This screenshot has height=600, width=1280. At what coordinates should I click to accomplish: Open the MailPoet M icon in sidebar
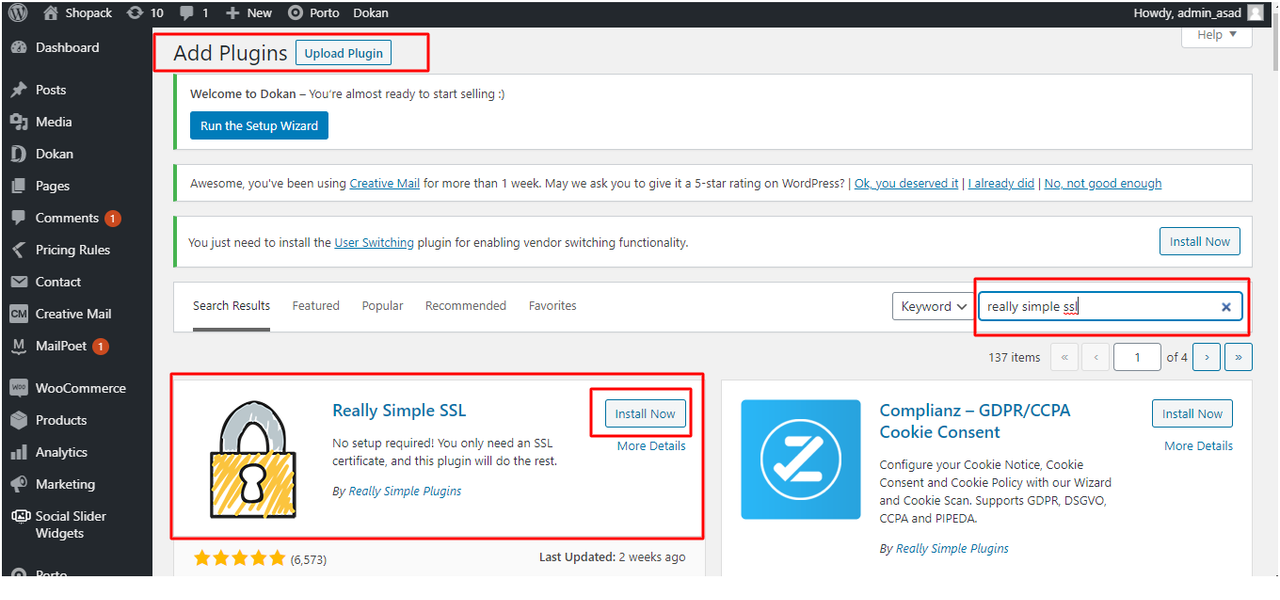19,346
